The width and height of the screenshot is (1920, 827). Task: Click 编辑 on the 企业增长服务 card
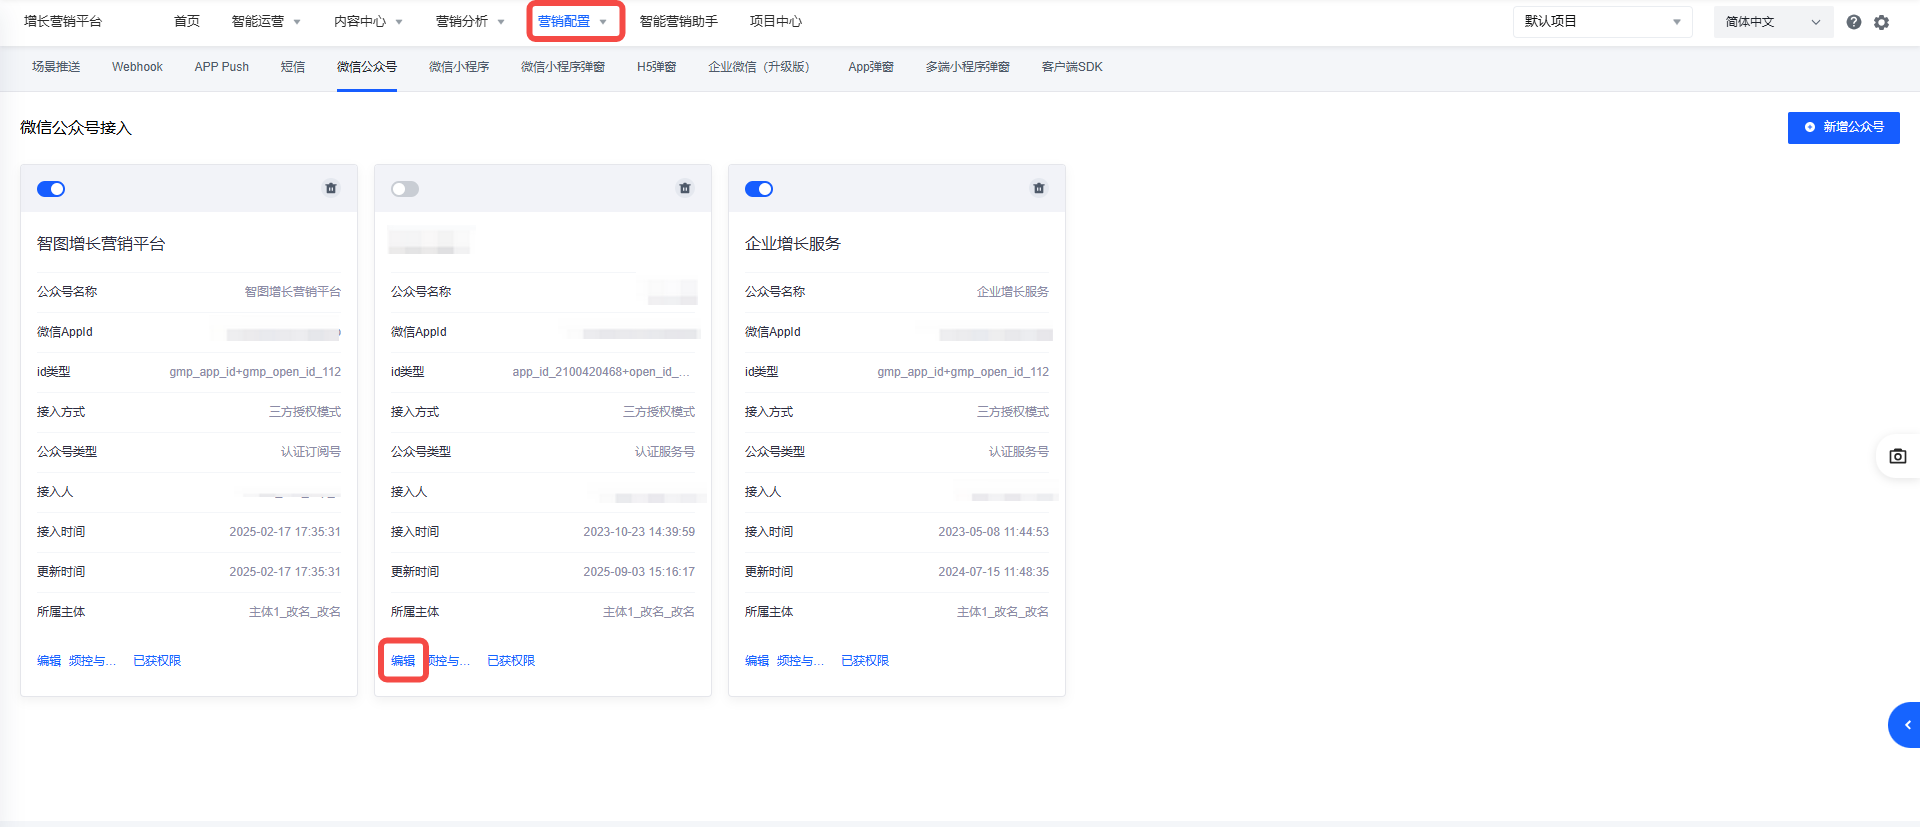[x=757, y=661]
